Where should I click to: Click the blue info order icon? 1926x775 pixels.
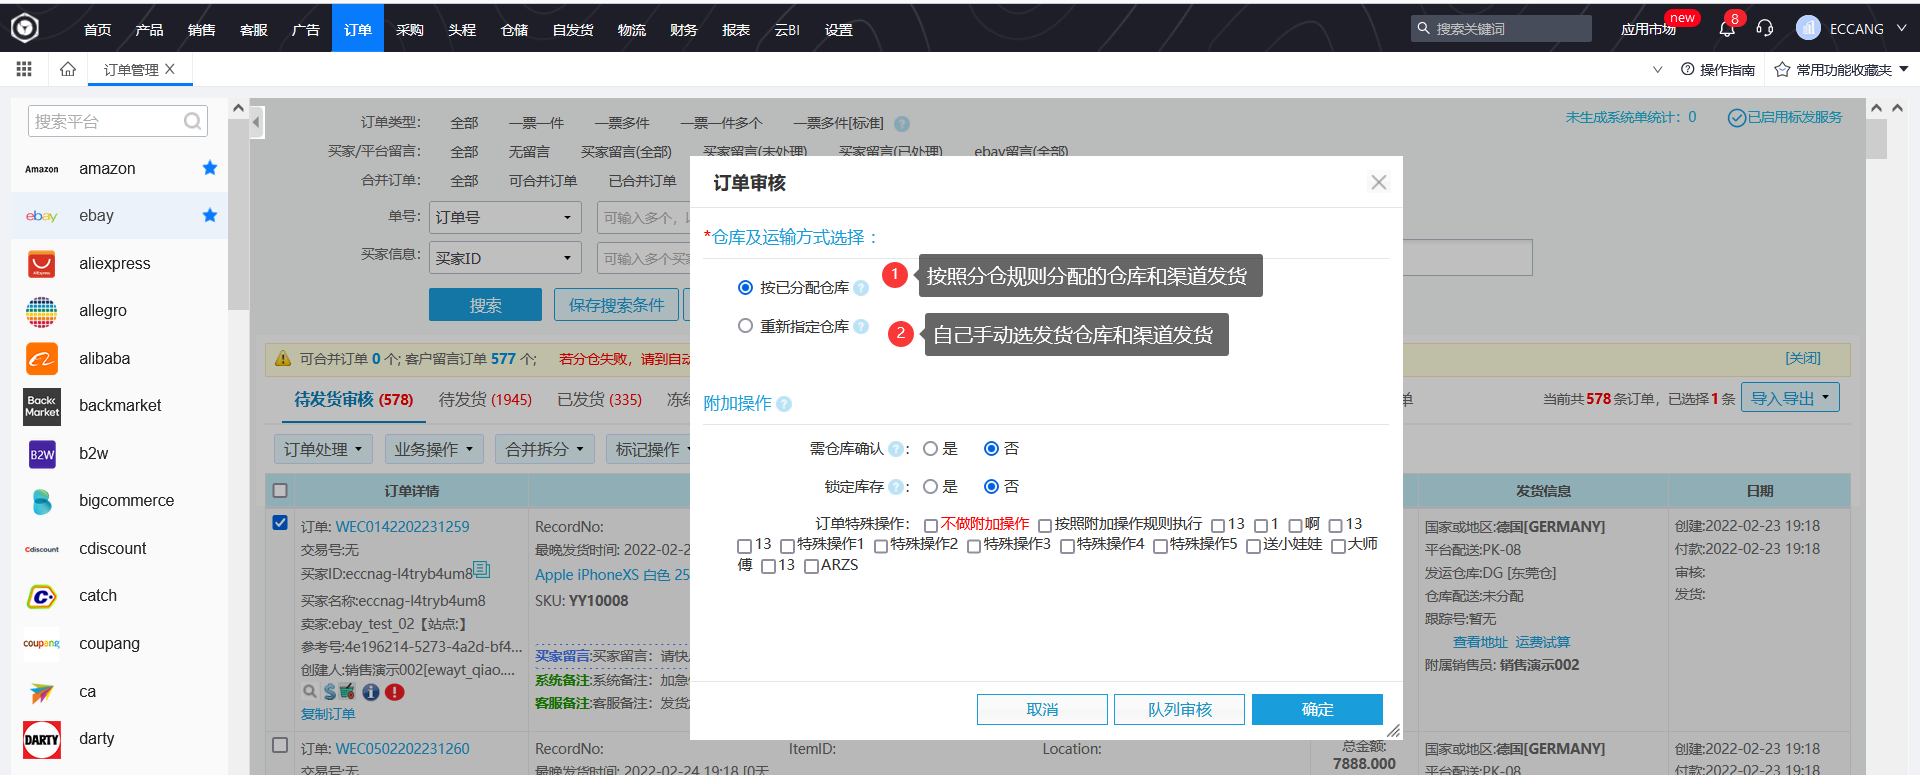tap(371, 692)
